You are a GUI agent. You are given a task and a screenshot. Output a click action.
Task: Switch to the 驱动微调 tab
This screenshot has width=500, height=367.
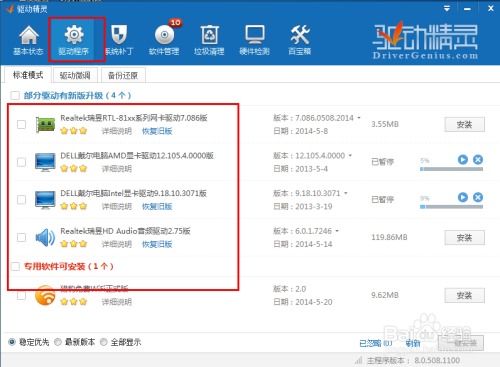(x=75, y=75)
